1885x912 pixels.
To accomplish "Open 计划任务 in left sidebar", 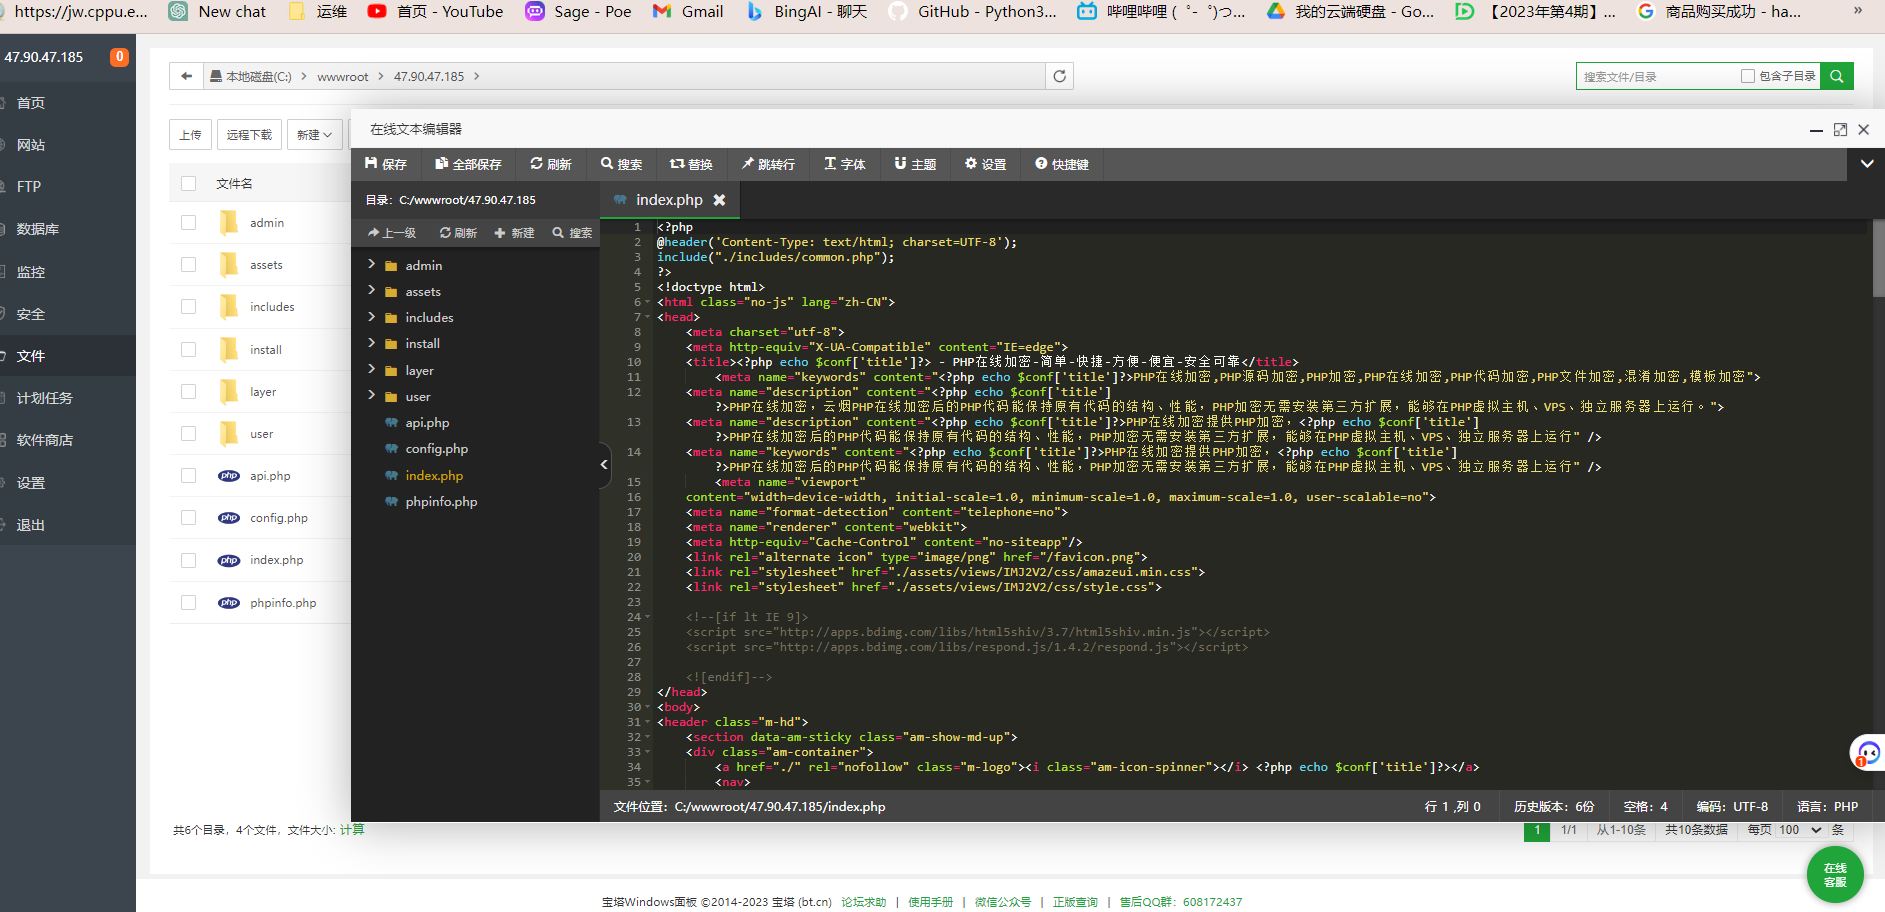I will coord(44,398).
